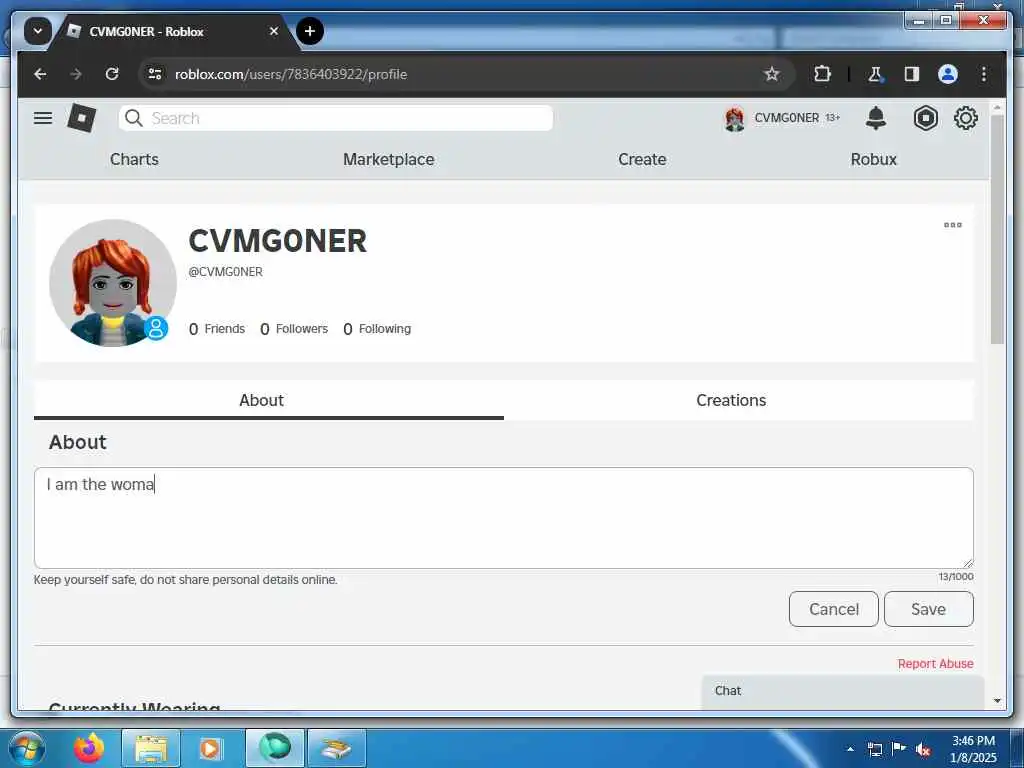The height and width of the screenshot is (768, 1024).
Task: Click the 13/1000 character counter
Action: point(956,577)
